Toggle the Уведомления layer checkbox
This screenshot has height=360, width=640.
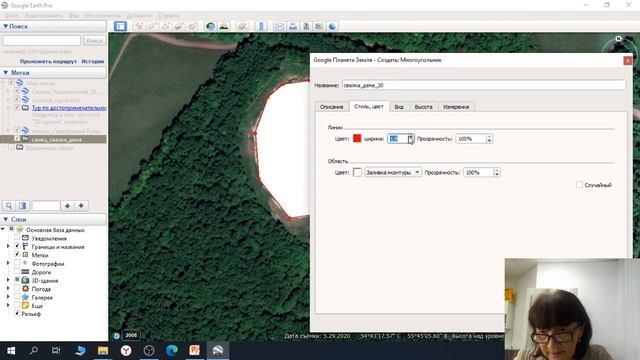tap(17, 238)
